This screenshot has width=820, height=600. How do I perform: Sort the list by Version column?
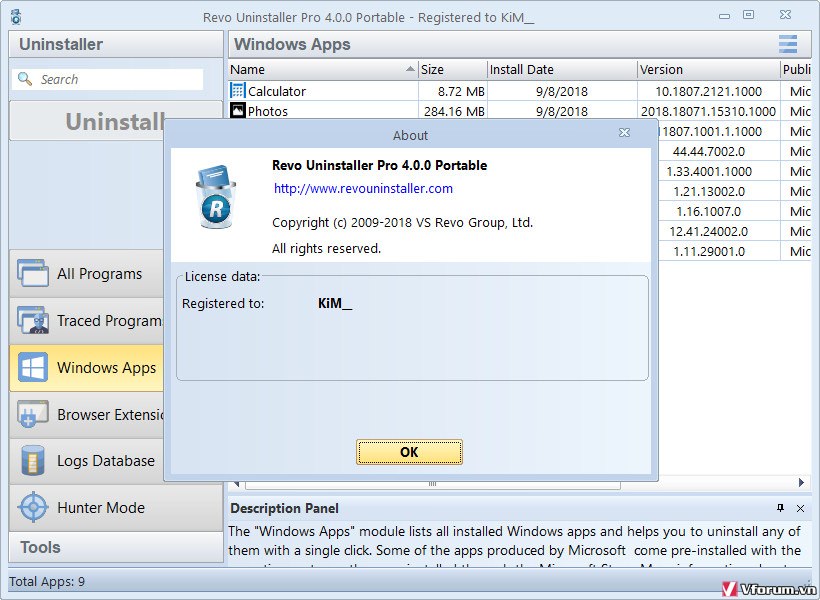click(708, 69)
